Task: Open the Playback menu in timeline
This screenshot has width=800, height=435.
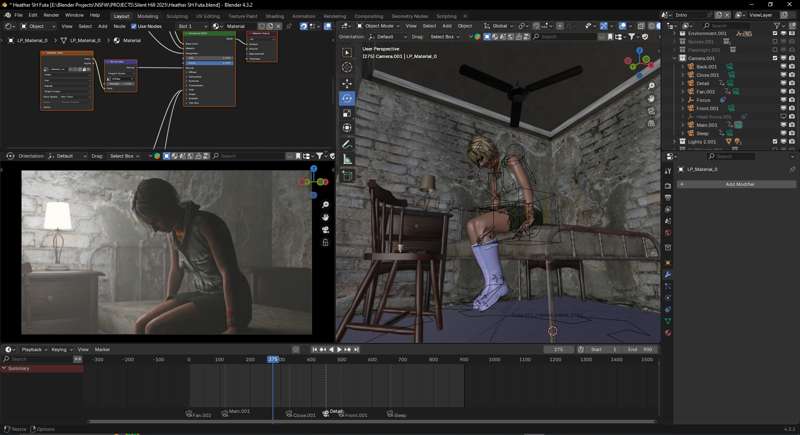Action: pyautogui.click(x=33, y=349)
